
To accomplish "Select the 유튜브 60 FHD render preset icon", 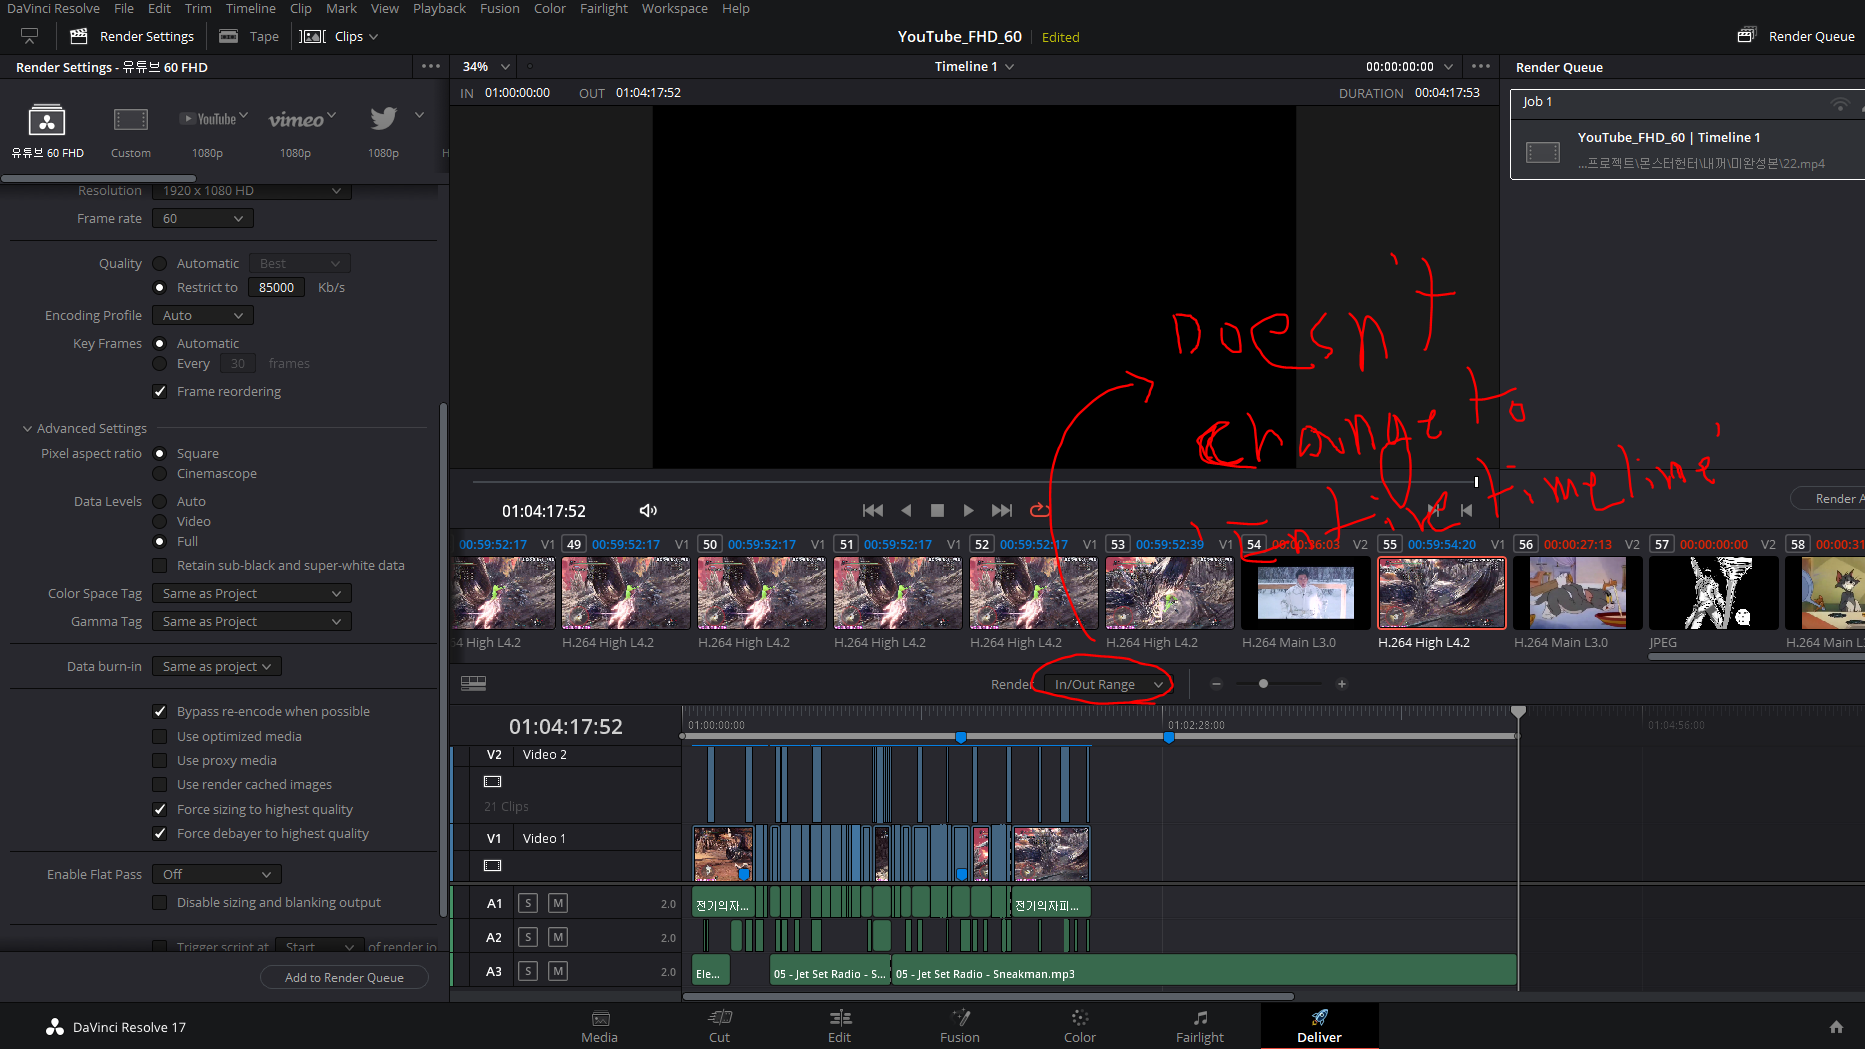I will 47,120.
